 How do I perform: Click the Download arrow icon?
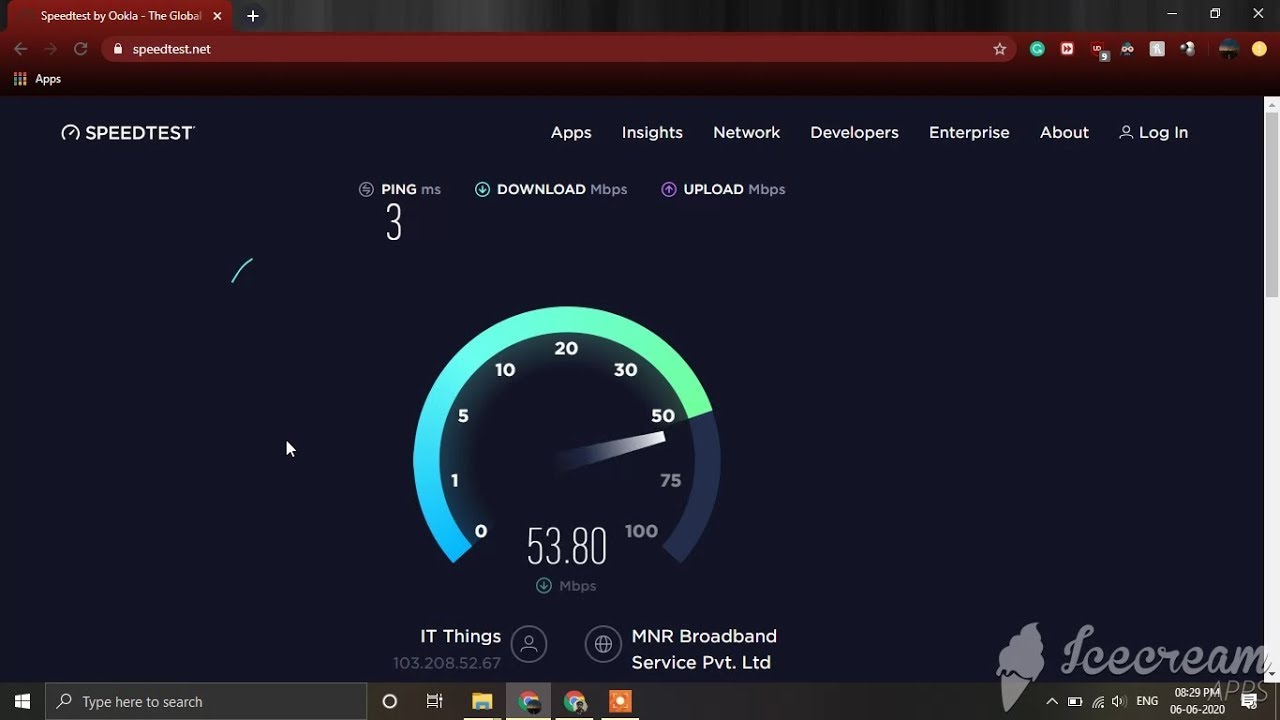click(482, 189)
